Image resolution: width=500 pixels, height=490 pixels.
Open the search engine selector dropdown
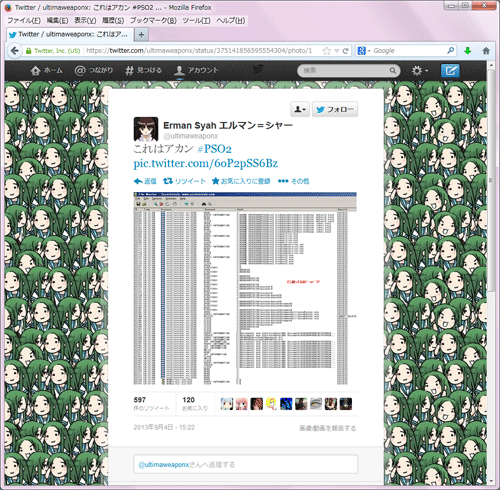[x=364, y=51]
